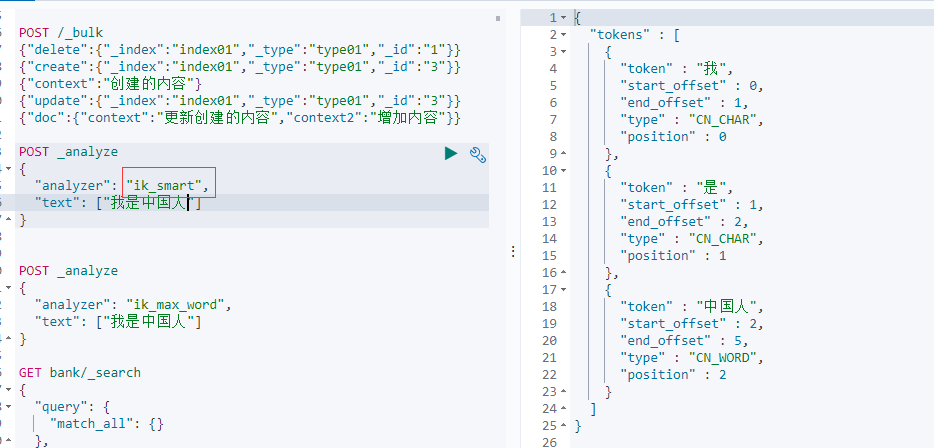Click the "ik_smart" analyzer value
This screenshot has height=448, width=934.
164,186
